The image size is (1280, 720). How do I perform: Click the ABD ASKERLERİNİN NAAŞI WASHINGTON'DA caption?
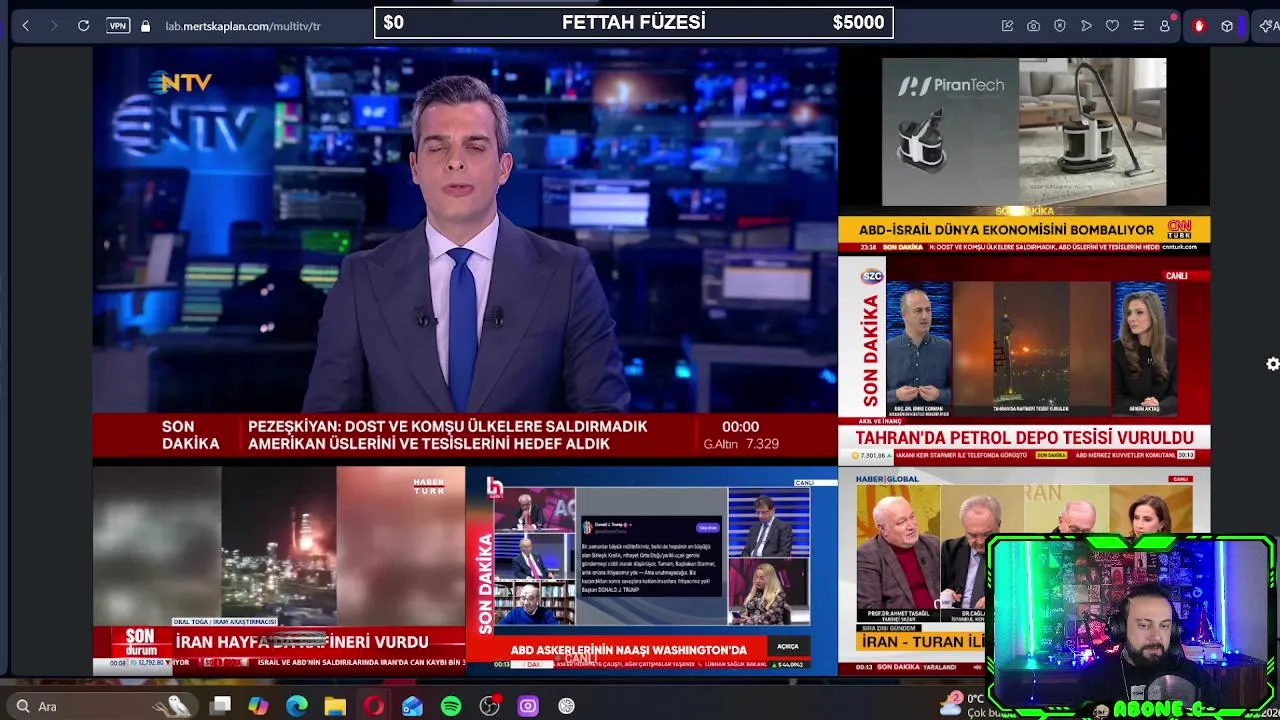pos(629,650)
